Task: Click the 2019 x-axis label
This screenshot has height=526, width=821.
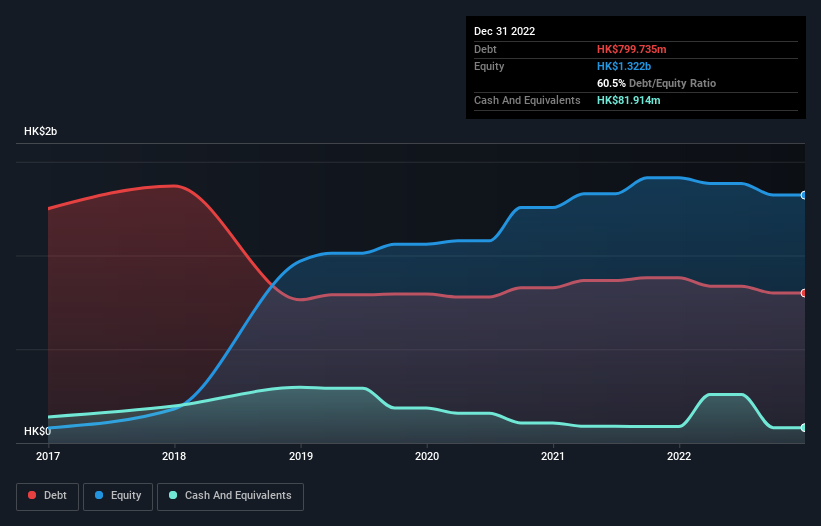Action: [301, 456]
